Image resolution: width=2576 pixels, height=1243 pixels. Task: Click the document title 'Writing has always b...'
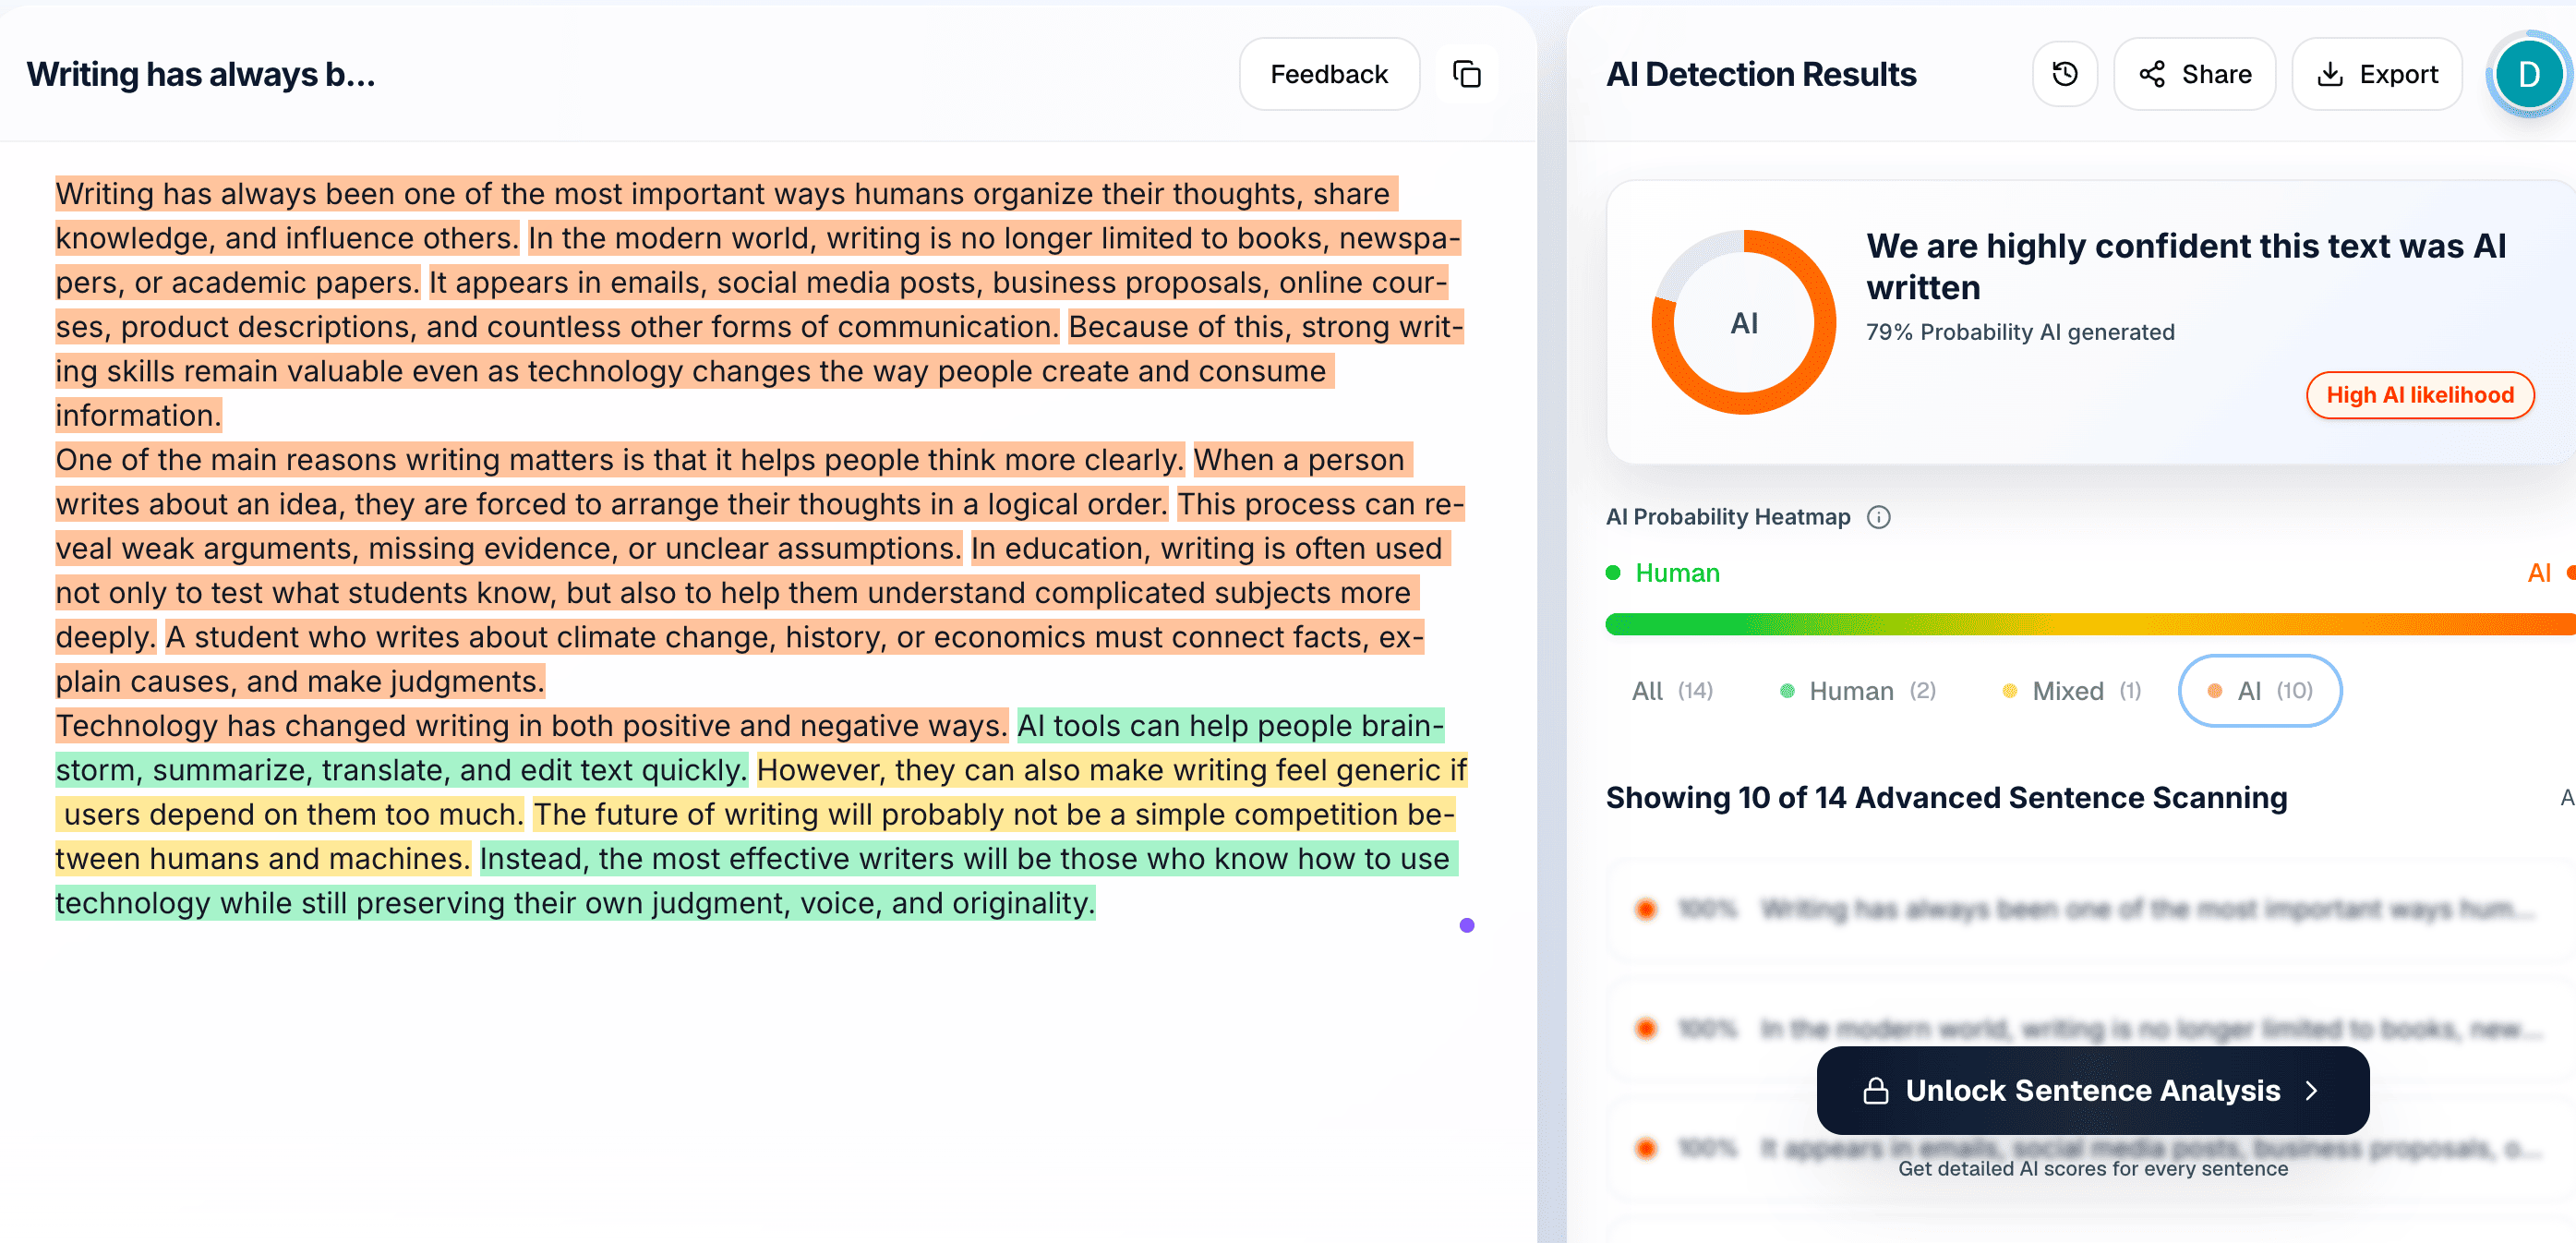tap(201, 74)
